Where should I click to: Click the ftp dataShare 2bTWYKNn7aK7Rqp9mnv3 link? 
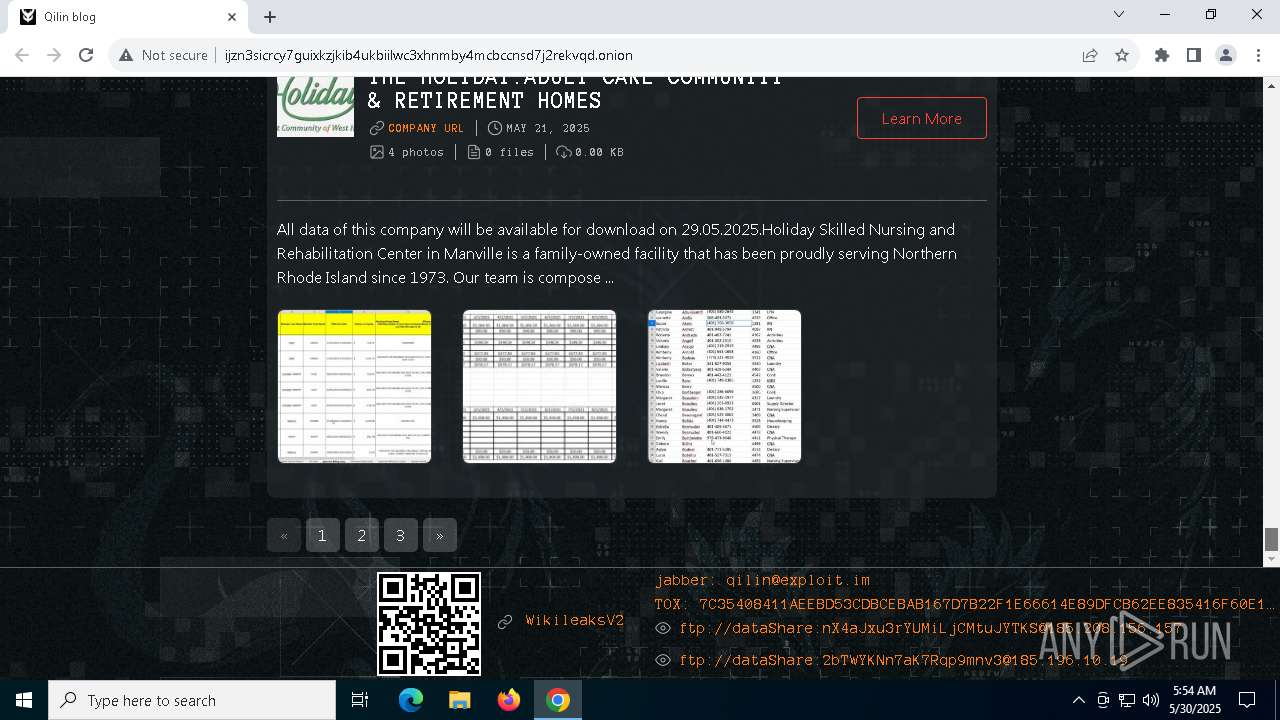click(903, 660)
